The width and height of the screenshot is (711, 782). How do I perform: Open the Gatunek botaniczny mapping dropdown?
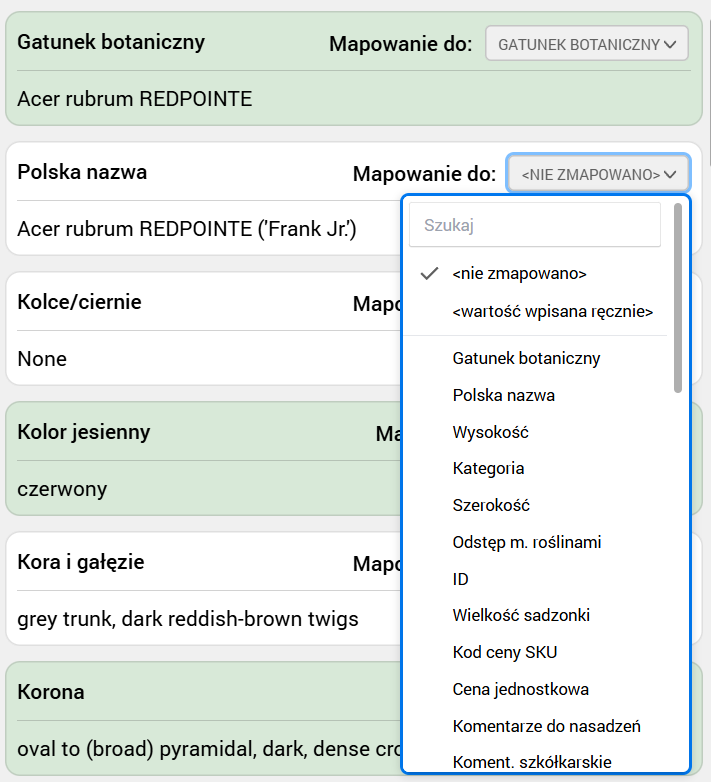[x=587, y=44]
